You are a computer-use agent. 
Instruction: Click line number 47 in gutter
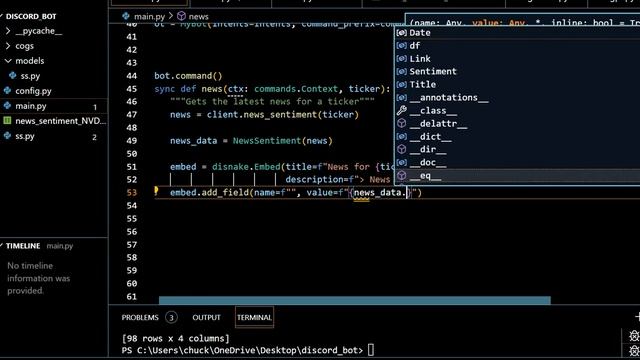coord(131,115)
